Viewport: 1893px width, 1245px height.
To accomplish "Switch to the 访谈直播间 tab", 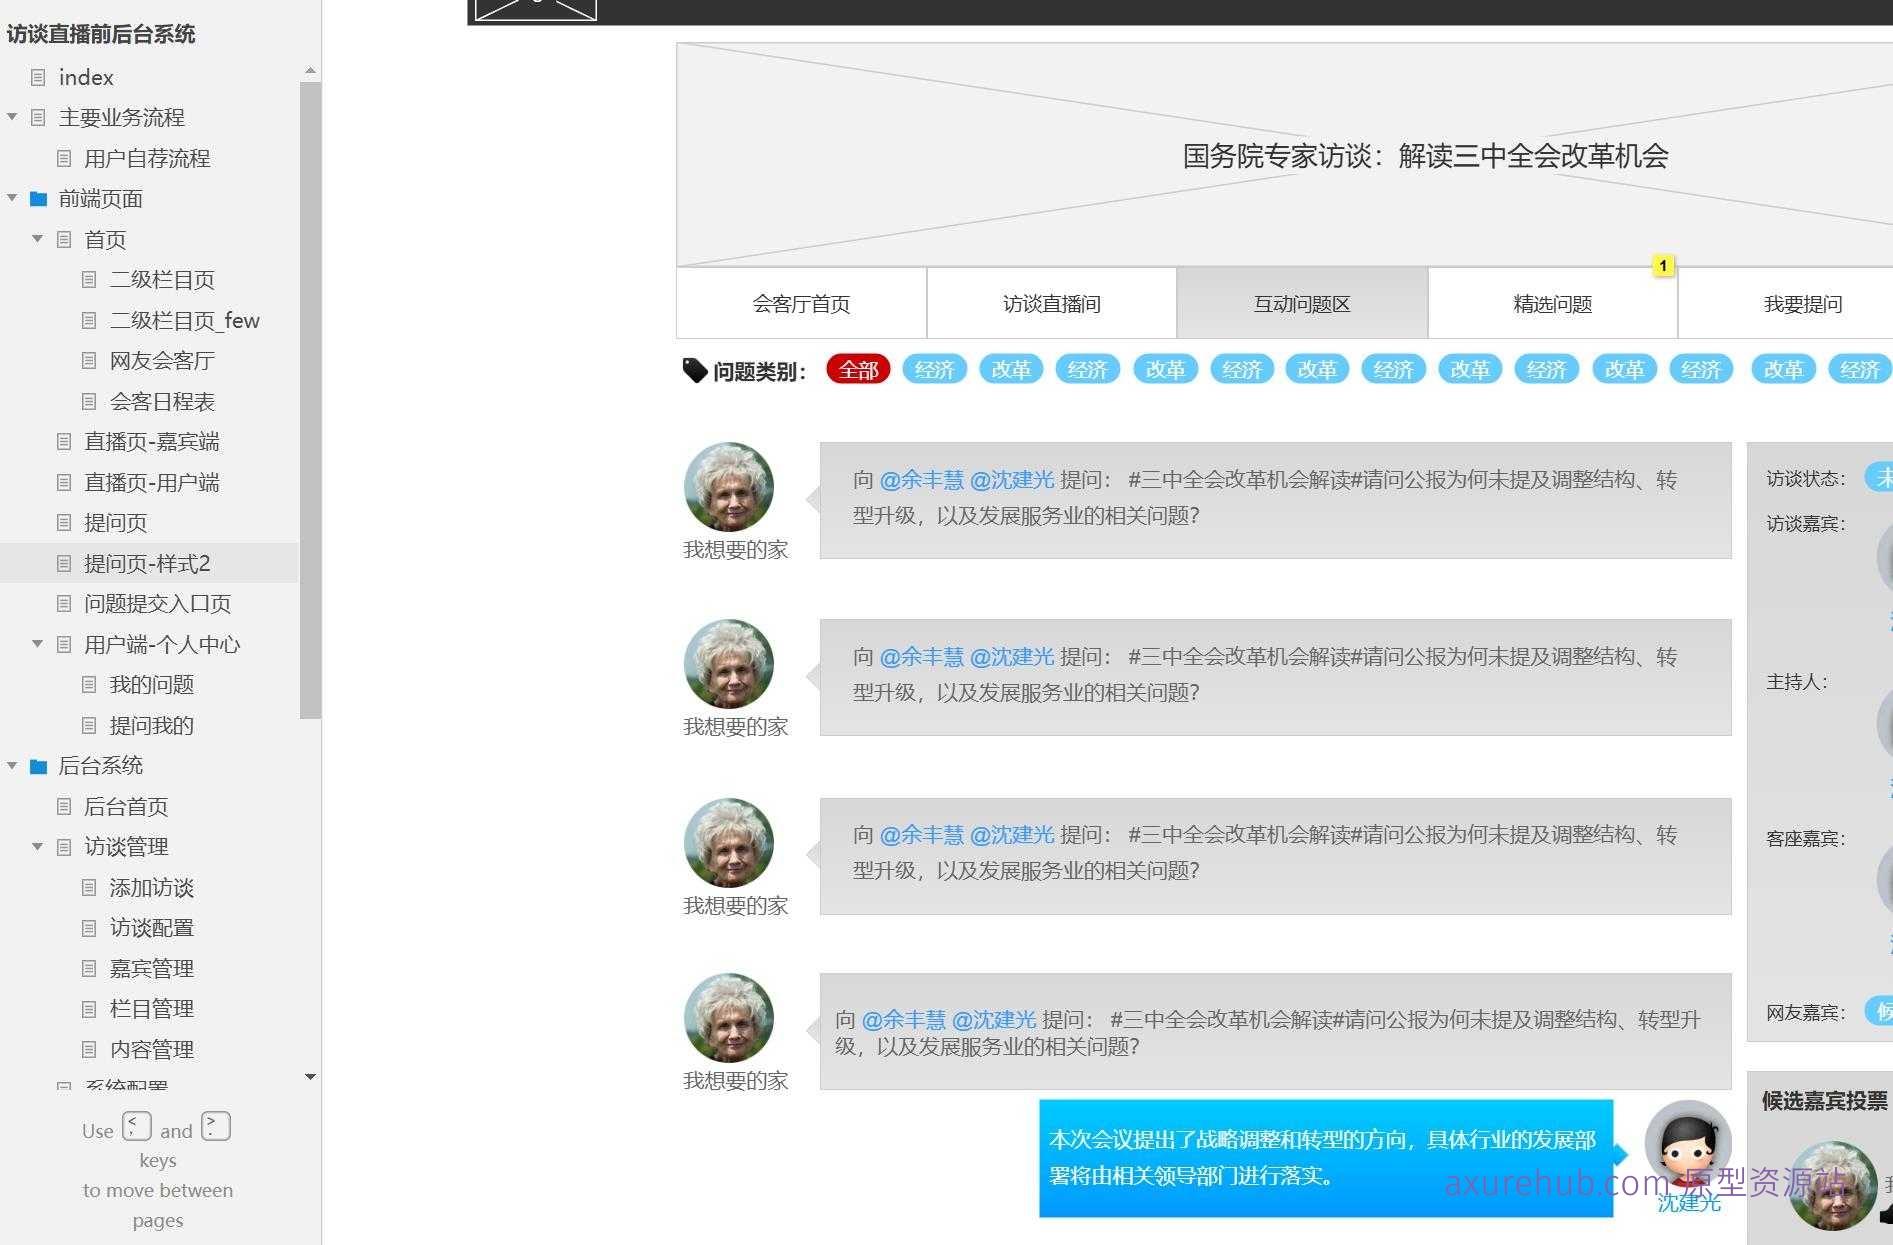I will (1051, 304).
